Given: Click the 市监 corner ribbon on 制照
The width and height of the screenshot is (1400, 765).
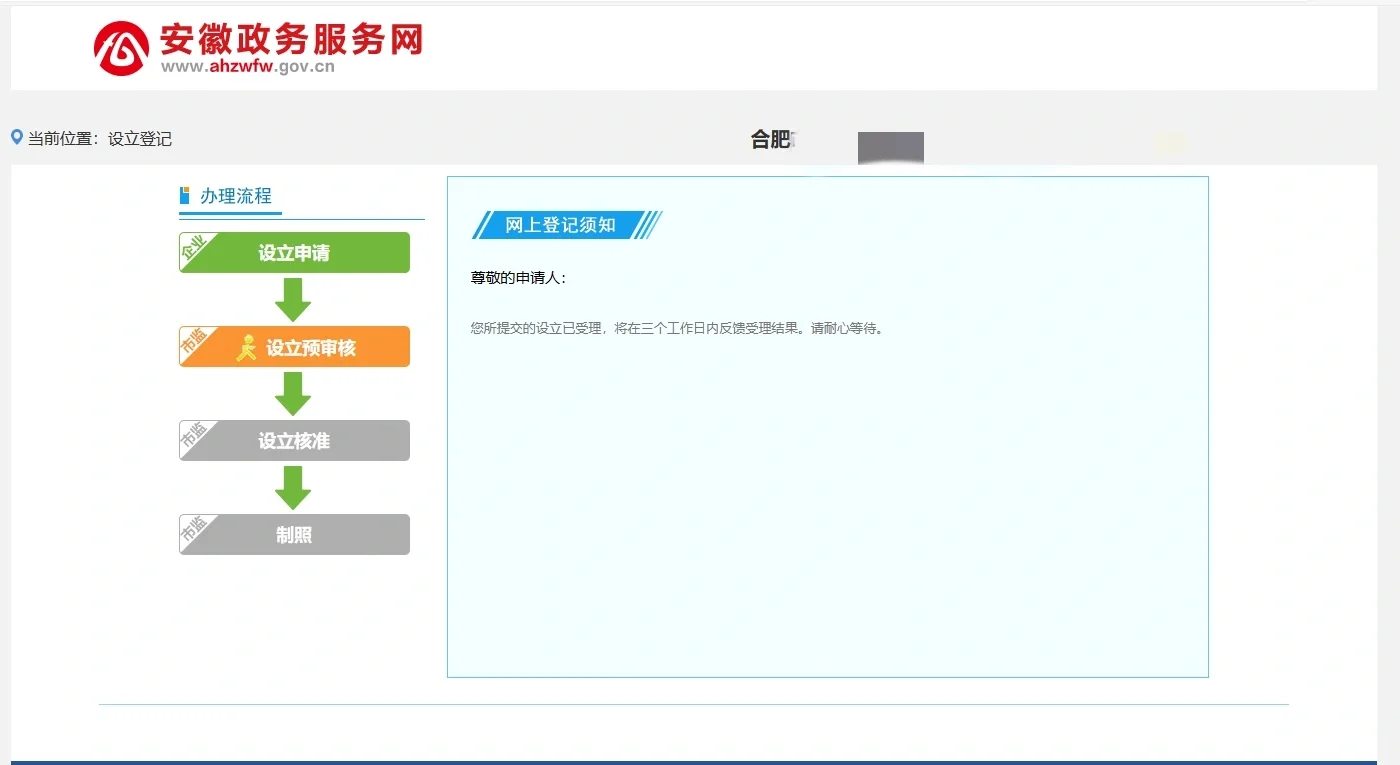Looking at the screenshot, I should [191, 528].
